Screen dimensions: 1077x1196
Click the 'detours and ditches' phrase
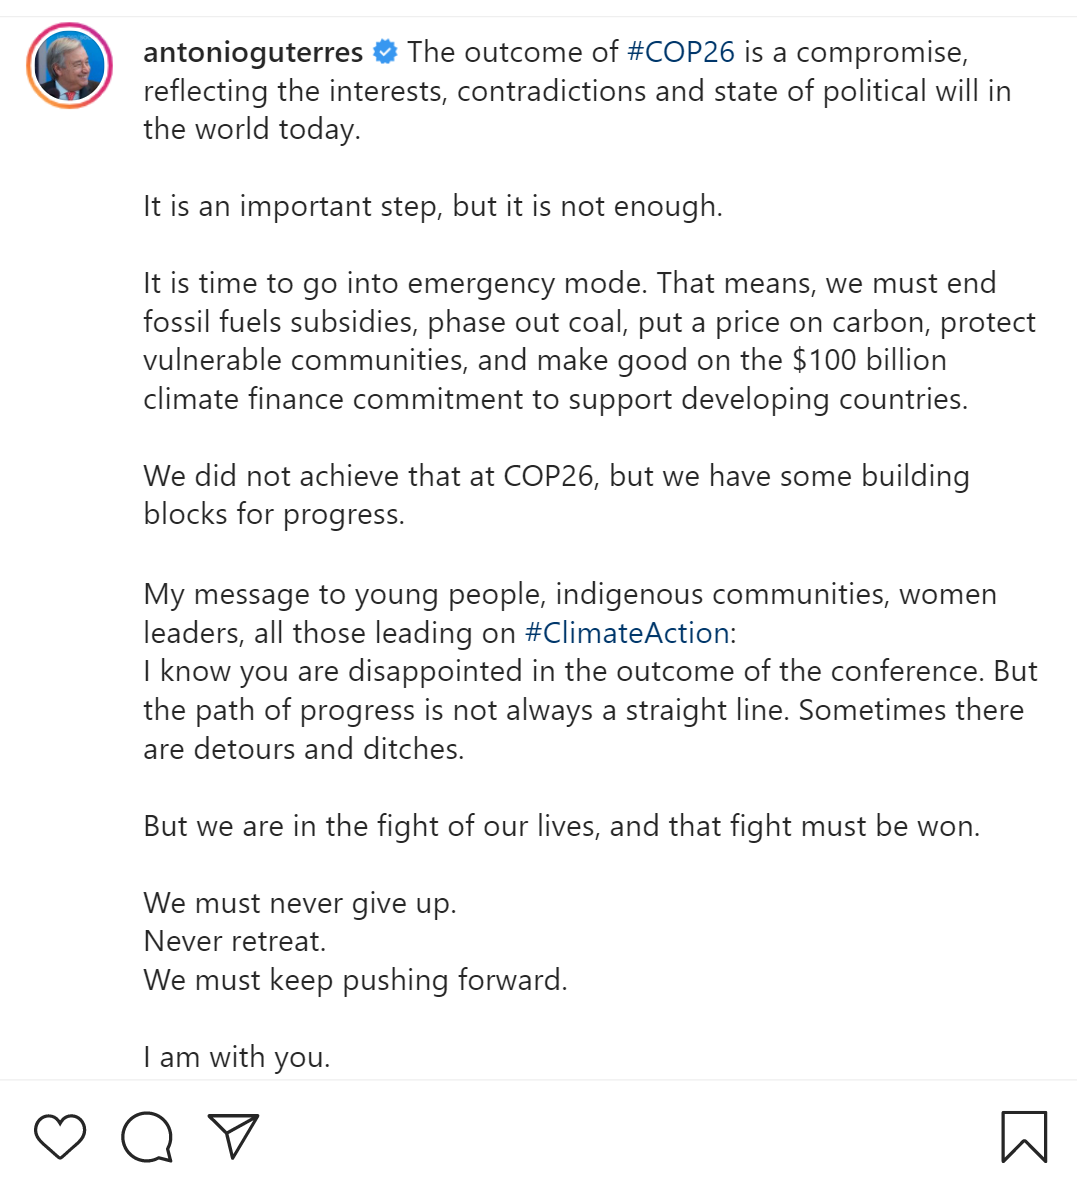(x=328, y=749)
